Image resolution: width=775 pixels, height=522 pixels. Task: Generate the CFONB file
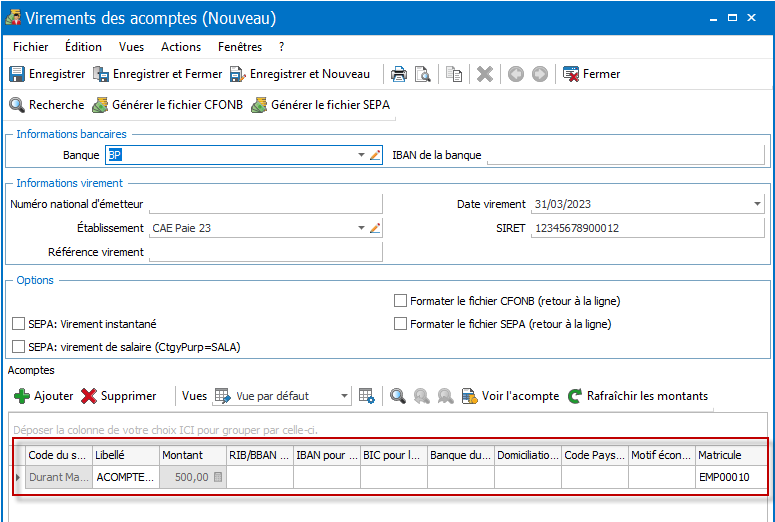click(x=168, y=105)
